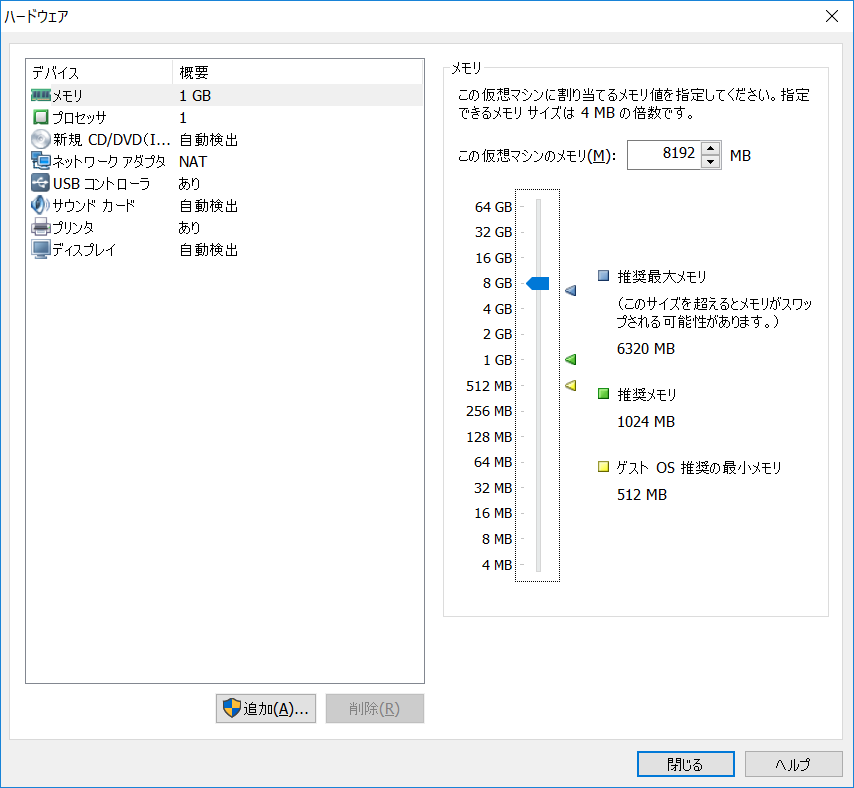The width and height of the screenshot is (854, 788).
Task: Click the green 推奨メモリ marker triangle
Action: 572,359
